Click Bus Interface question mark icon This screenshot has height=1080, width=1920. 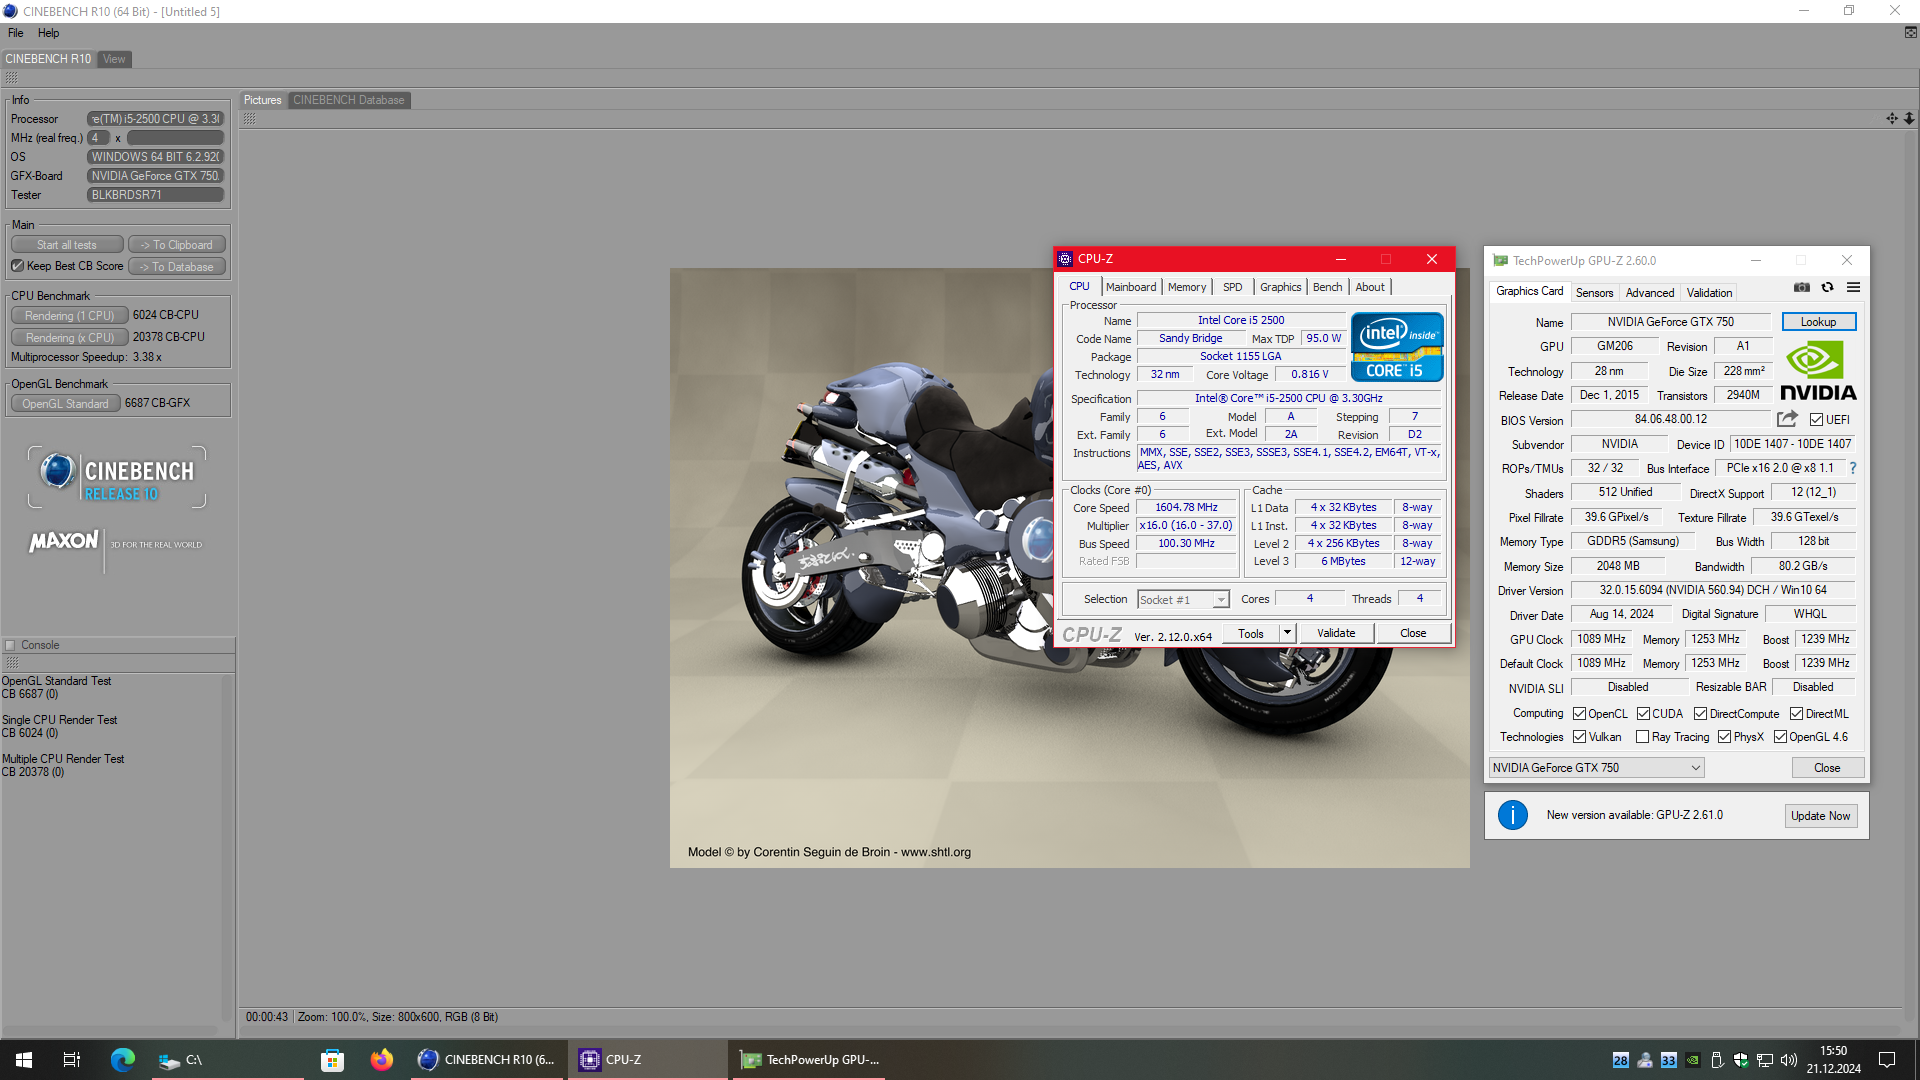[x=1852, y=468]
